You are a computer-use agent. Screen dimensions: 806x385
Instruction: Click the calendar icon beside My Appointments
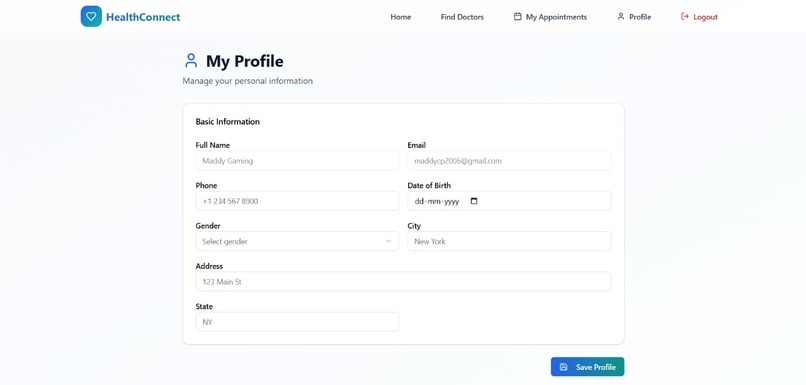click(518, 16)
